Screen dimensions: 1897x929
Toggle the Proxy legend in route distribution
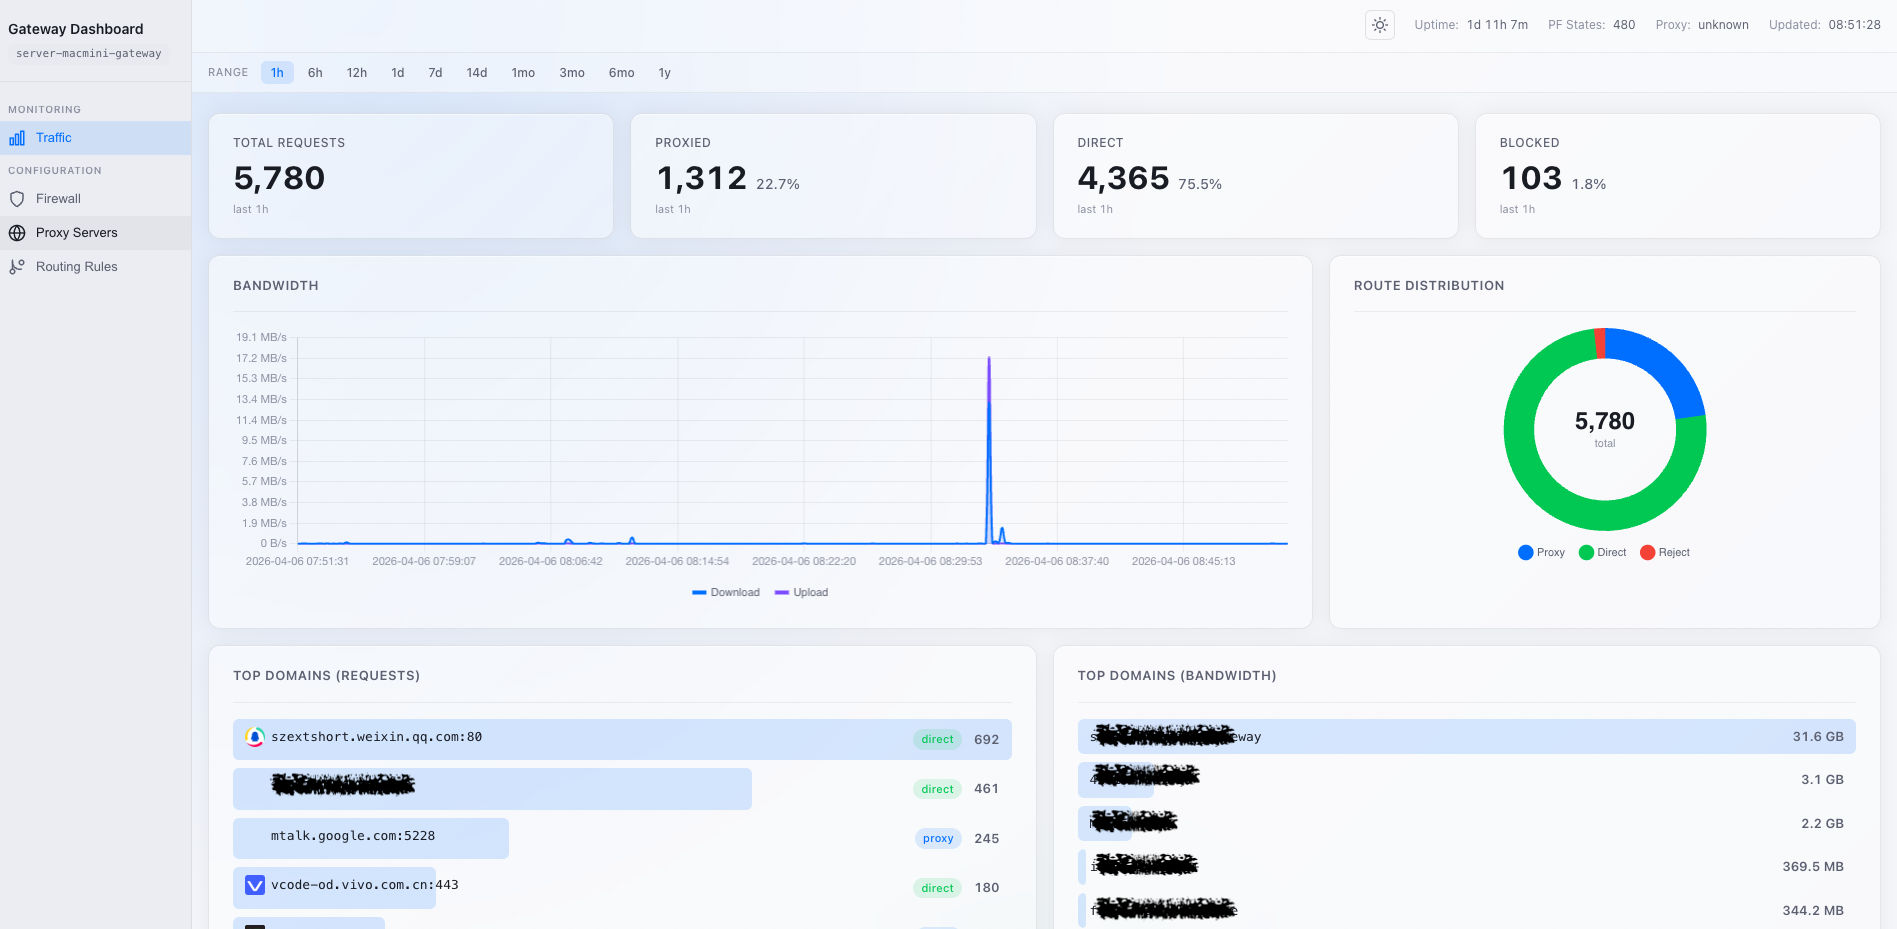coord(1541,553)
